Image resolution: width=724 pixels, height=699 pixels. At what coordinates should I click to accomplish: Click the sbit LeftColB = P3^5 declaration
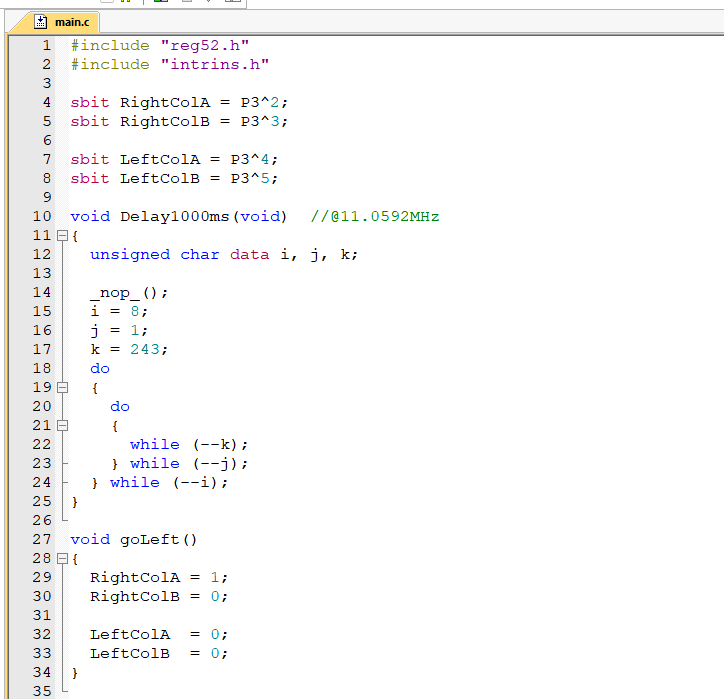(174, 178)
